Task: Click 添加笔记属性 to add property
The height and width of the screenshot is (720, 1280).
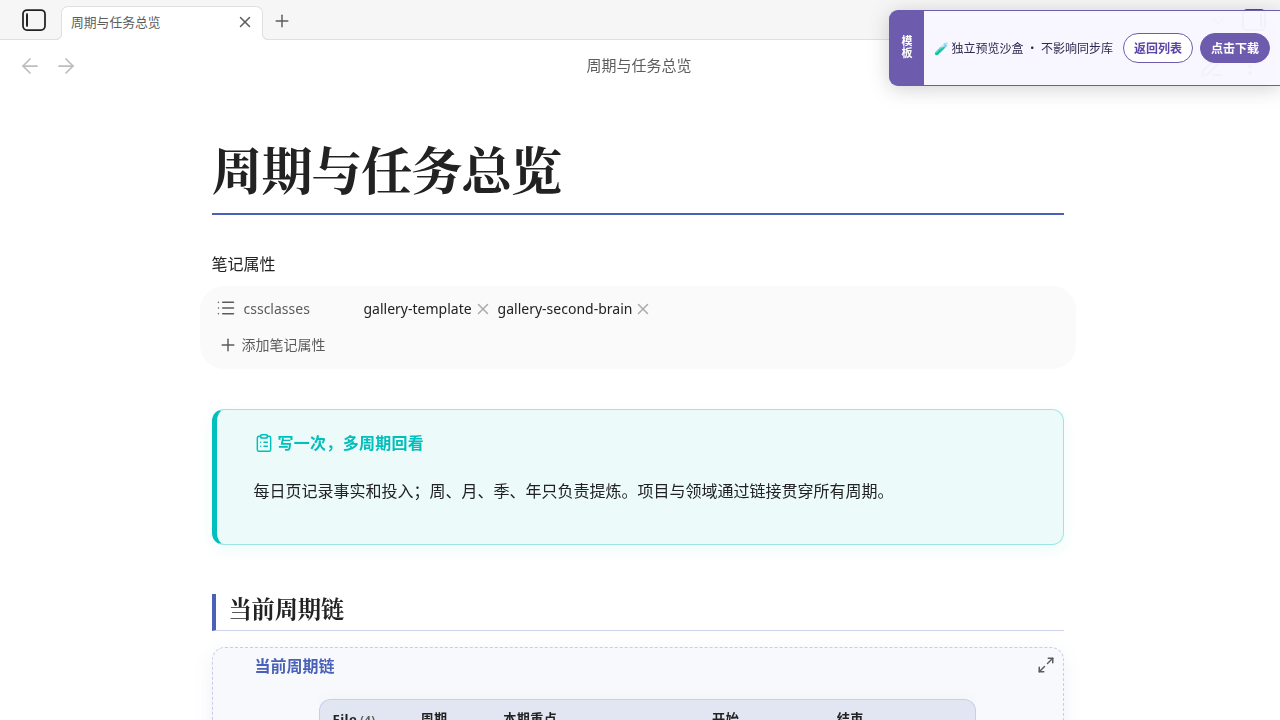Action: (273, 345)
